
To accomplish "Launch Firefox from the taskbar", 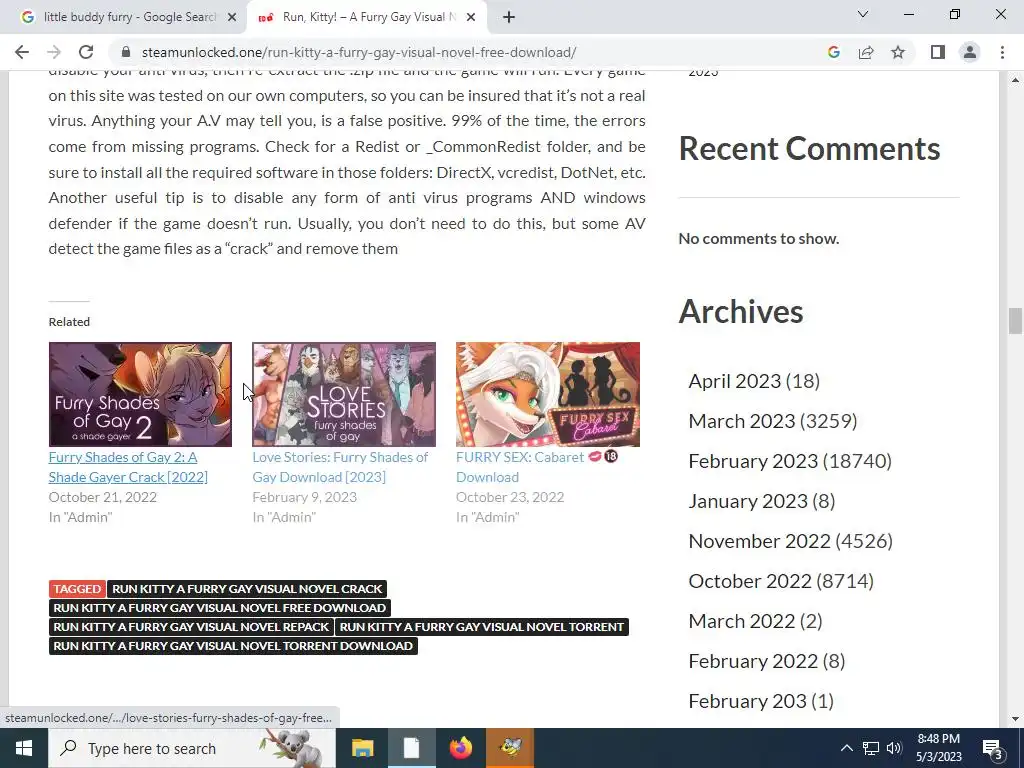I will pyautogui.click(x=461, y=748).
